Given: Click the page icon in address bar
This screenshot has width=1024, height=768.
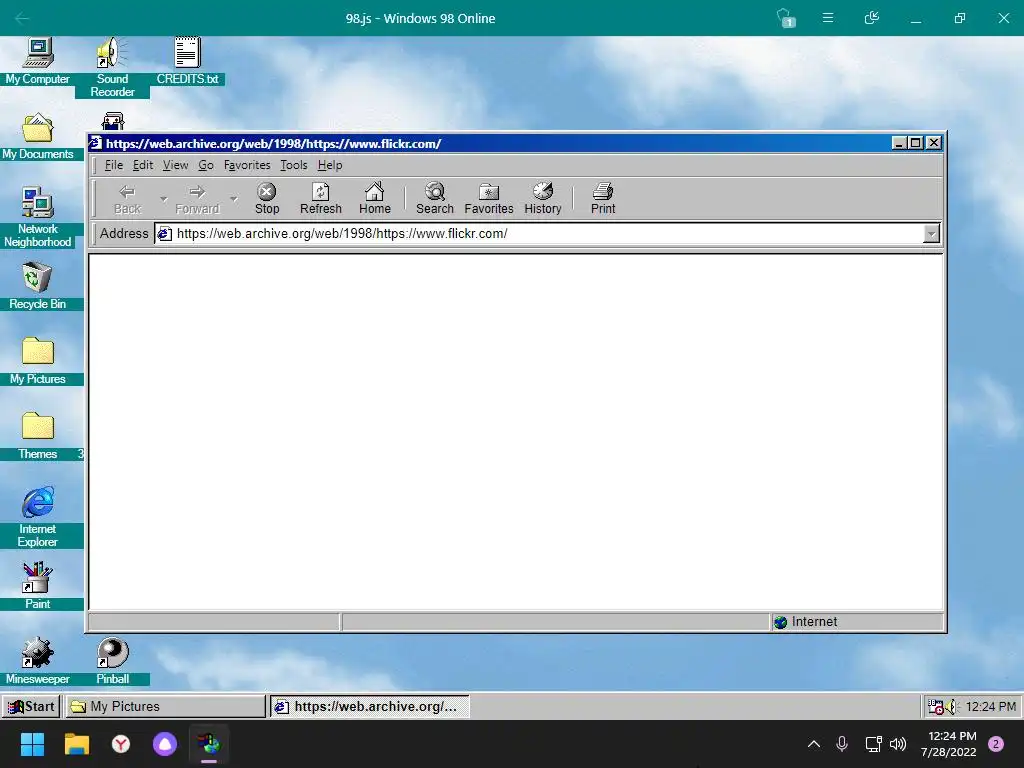Looking at the screenshot, I should (x=165, y=234).
